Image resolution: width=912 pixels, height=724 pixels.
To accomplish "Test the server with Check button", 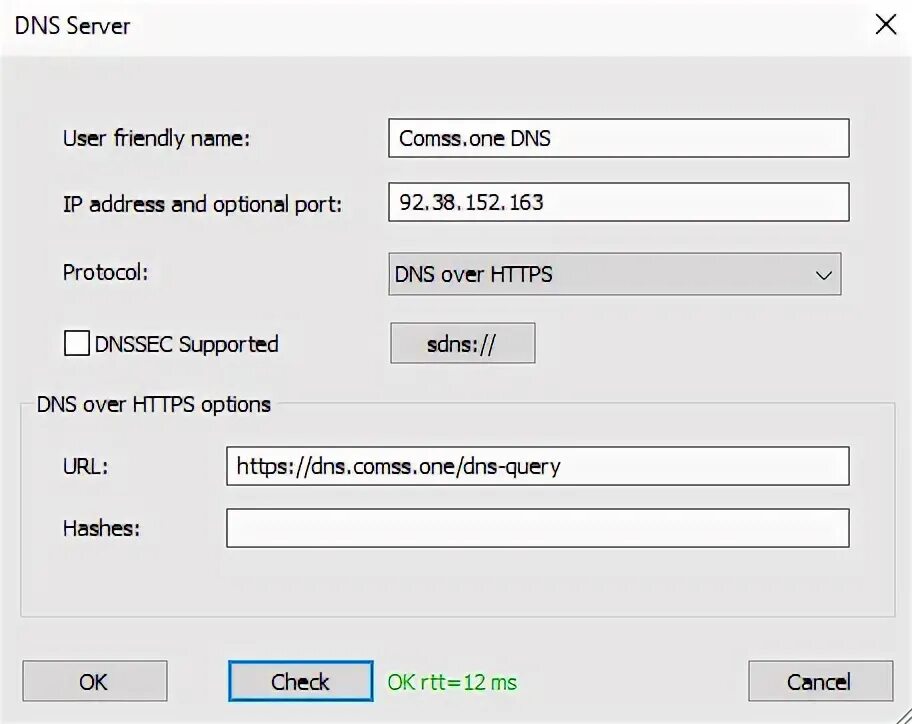I will click(x=301, y=681).
